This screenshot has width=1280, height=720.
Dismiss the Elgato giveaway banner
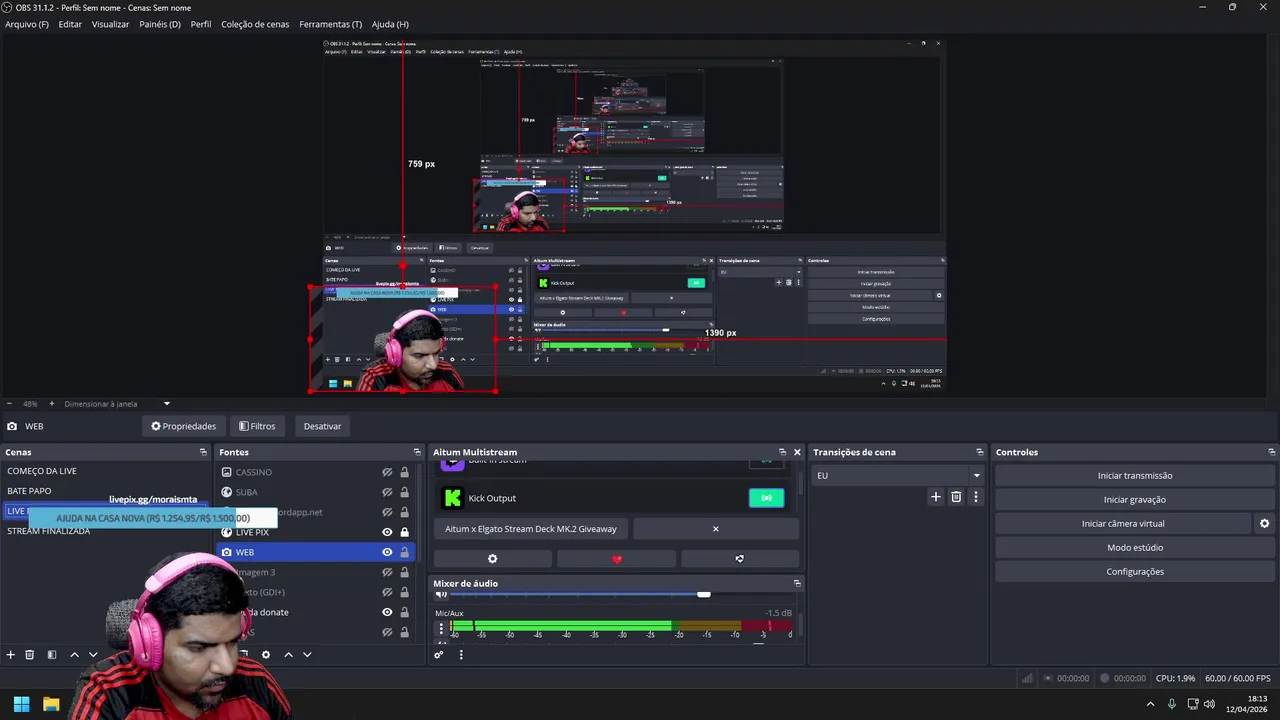(x=715, y=529)
